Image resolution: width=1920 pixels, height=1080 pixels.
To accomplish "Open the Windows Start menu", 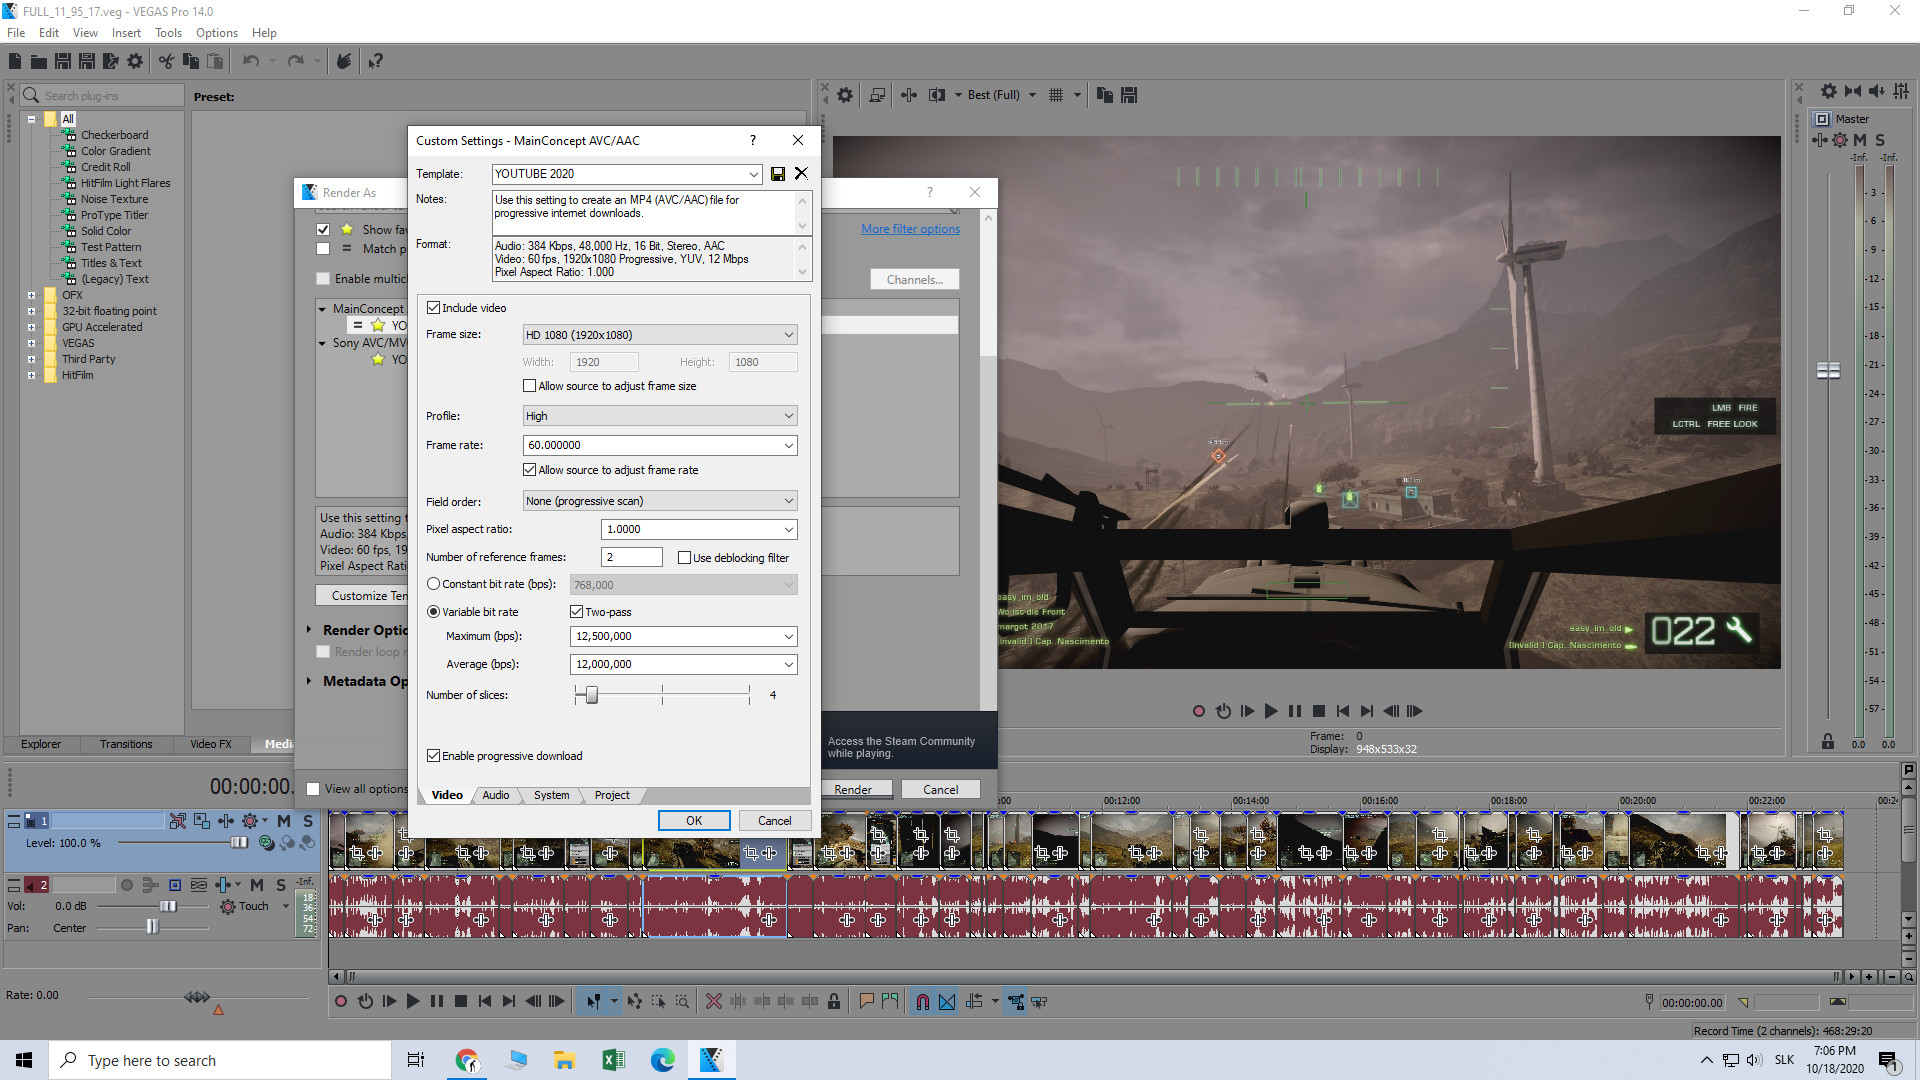I will tap(24, 1060).
